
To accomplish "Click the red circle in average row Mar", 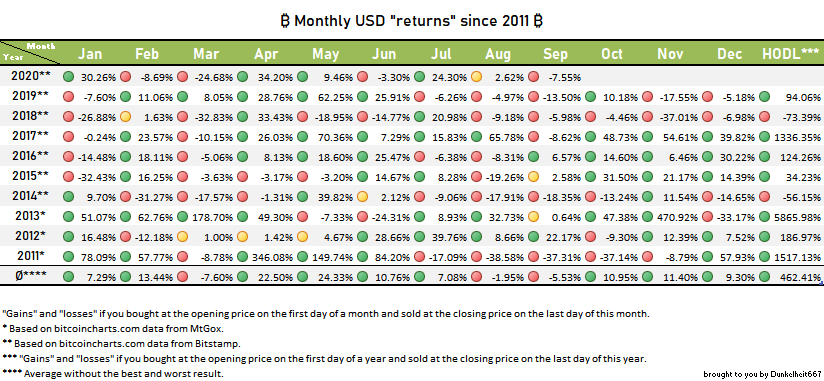I will 182,276.
